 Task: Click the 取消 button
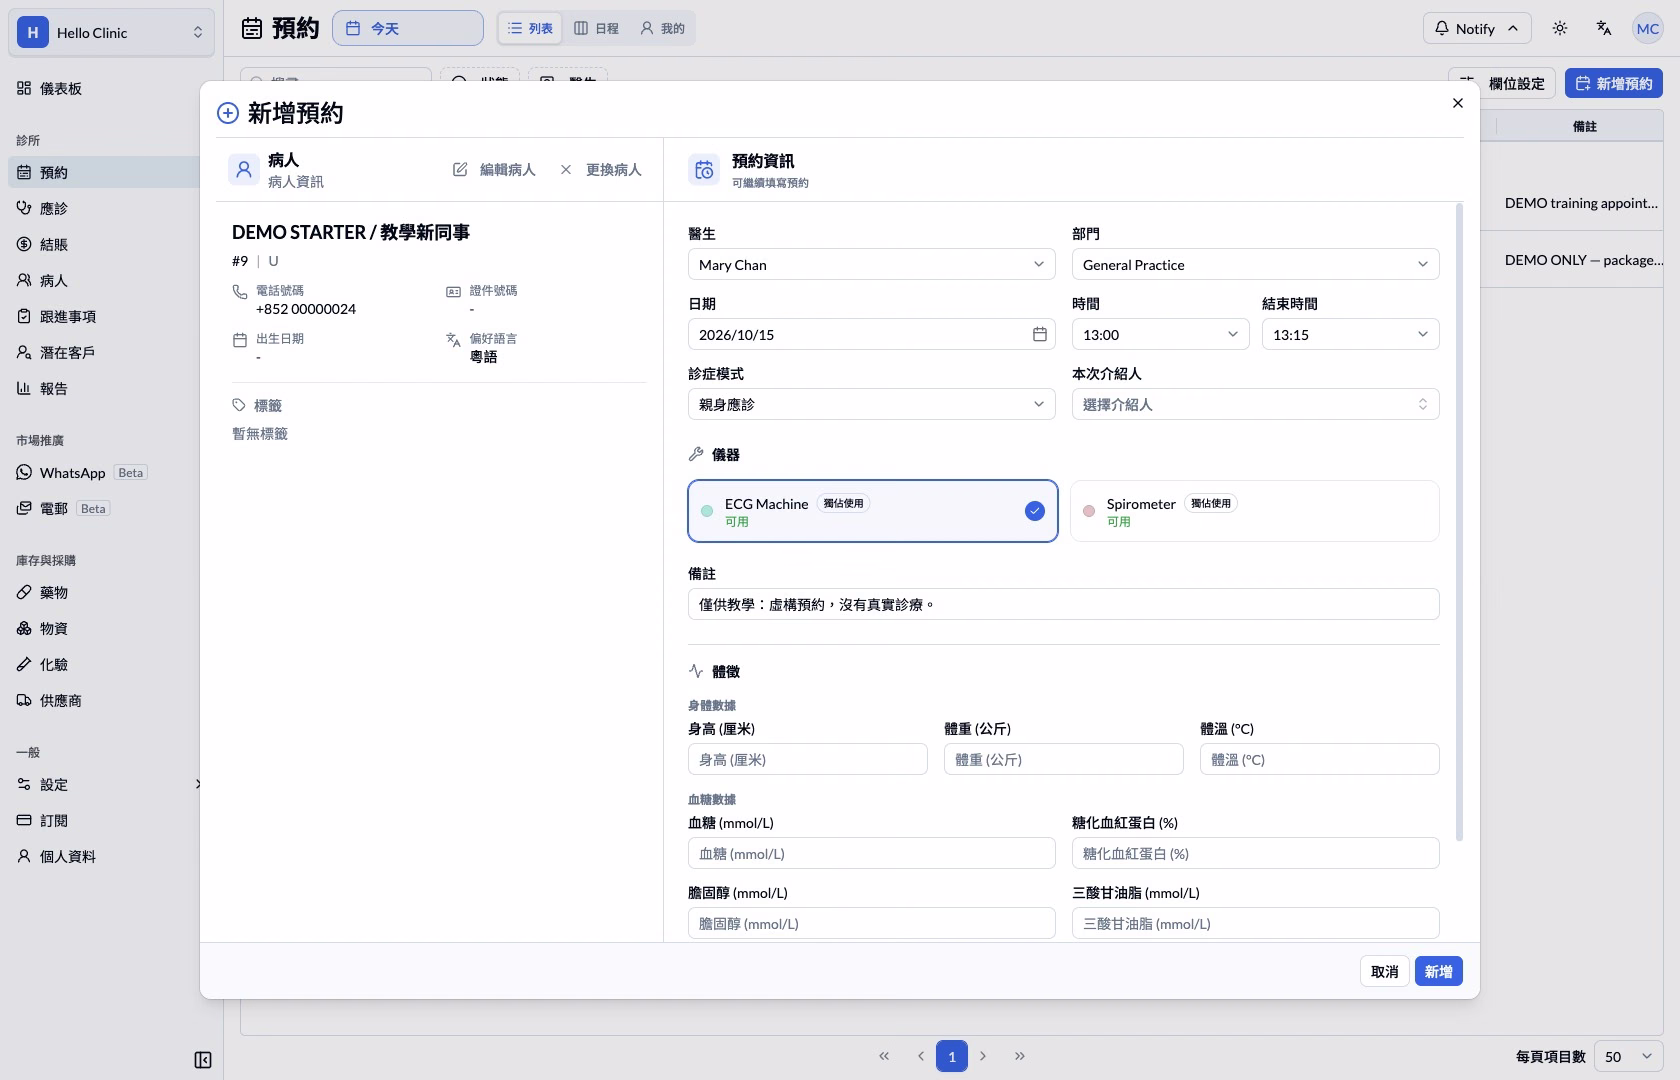(1384, 971)
